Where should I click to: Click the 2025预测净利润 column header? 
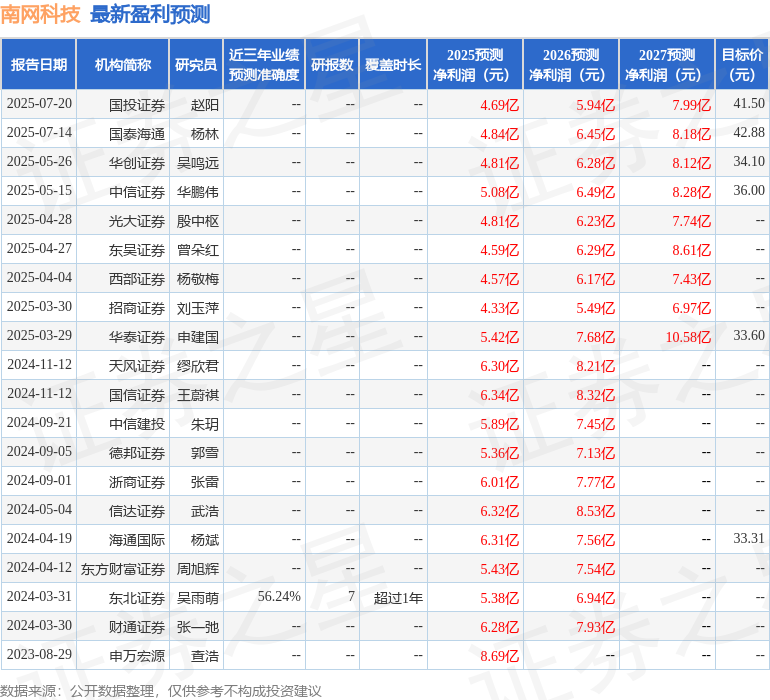pyautogui.click(x=475, y=65)
